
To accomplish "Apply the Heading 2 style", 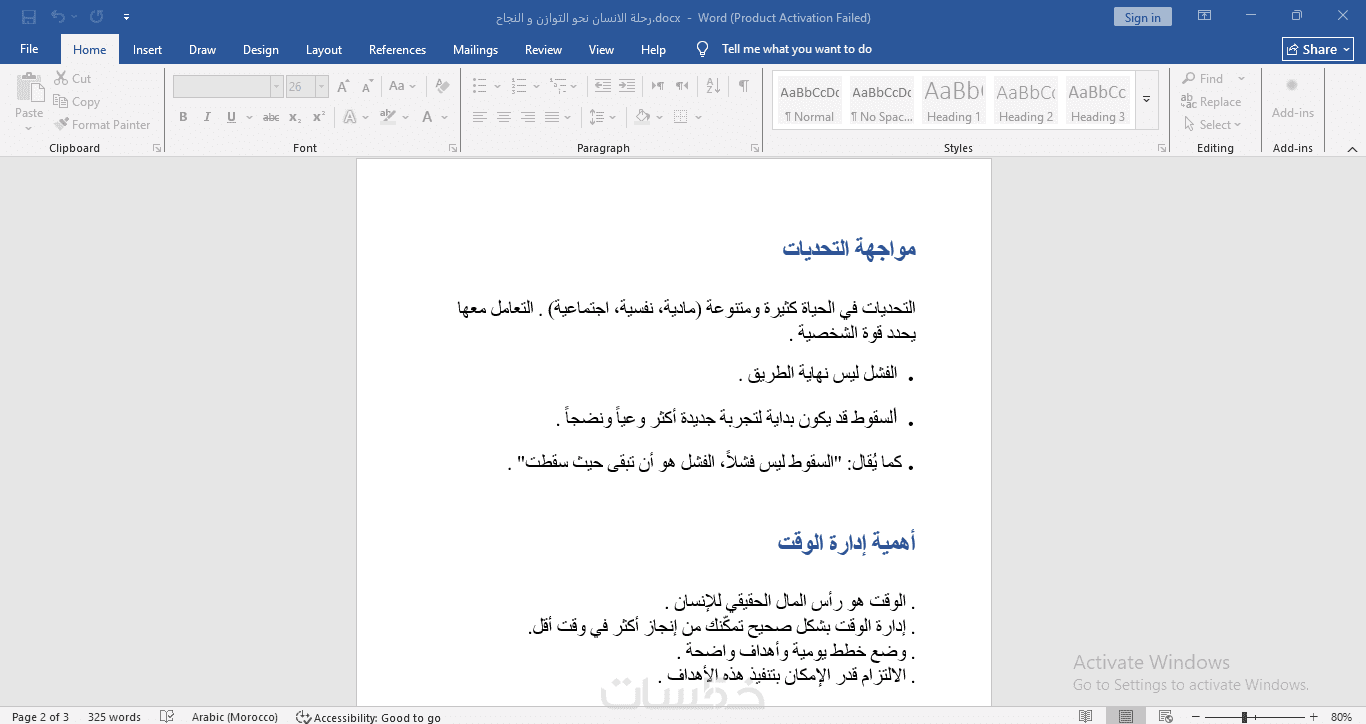I will (x=1026, y=100).
